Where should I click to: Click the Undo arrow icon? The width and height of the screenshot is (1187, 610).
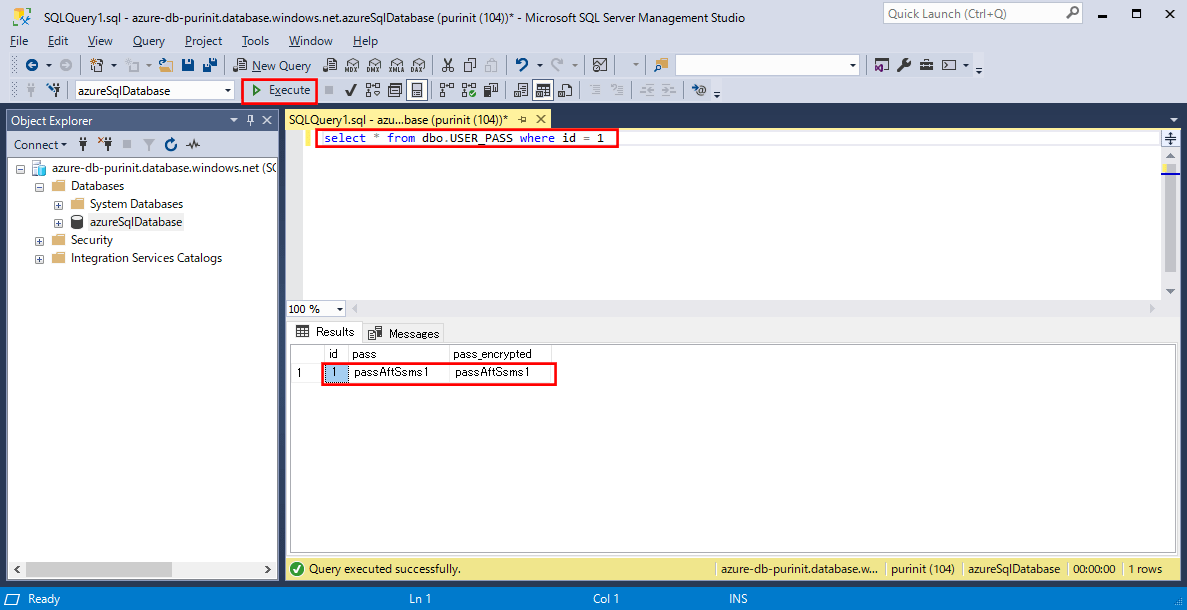tap(521, 65)
